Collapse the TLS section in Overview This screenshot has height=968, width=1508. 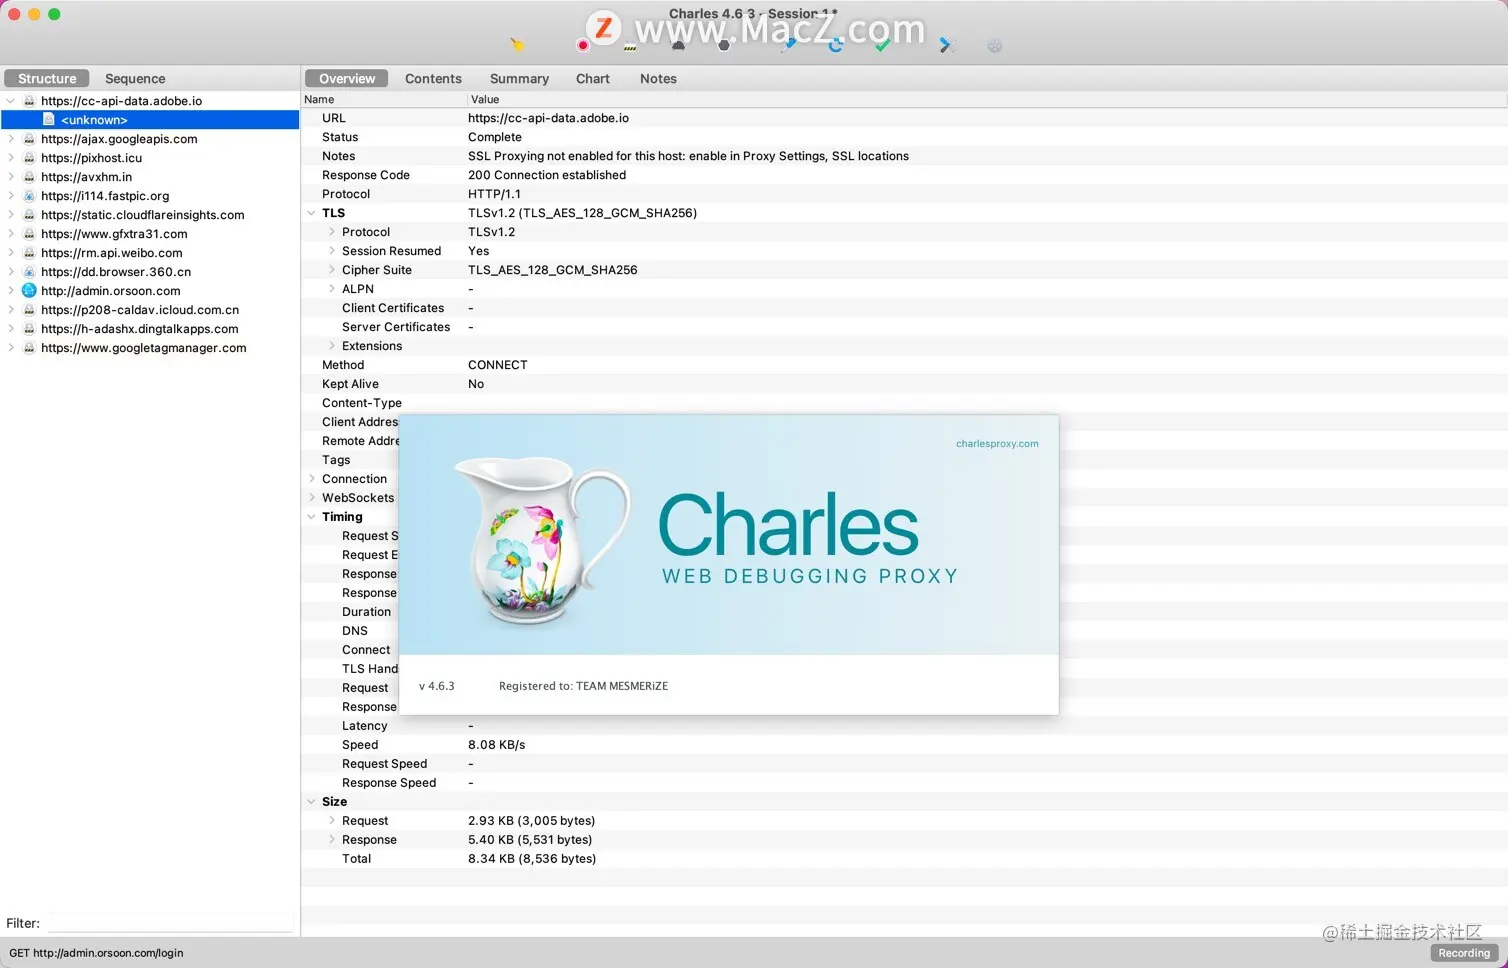point(312,213)
